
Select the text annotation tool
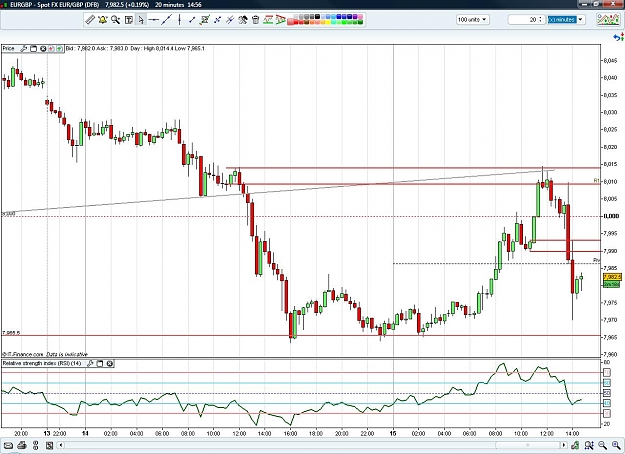128,20
